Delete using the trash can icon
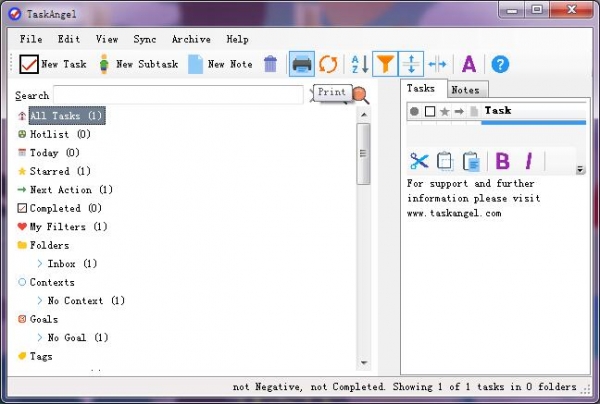Screen dimensions: 600x404 270,64
